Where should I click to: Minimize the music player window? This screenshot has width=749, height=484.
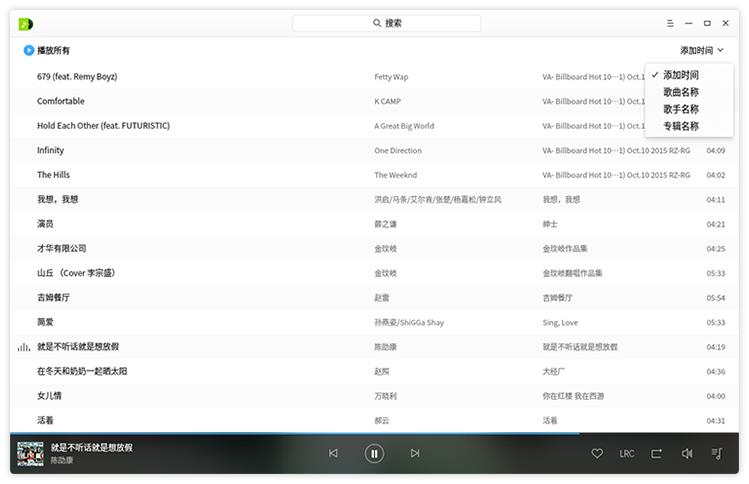pyautogui.click(x=688, y=23)
